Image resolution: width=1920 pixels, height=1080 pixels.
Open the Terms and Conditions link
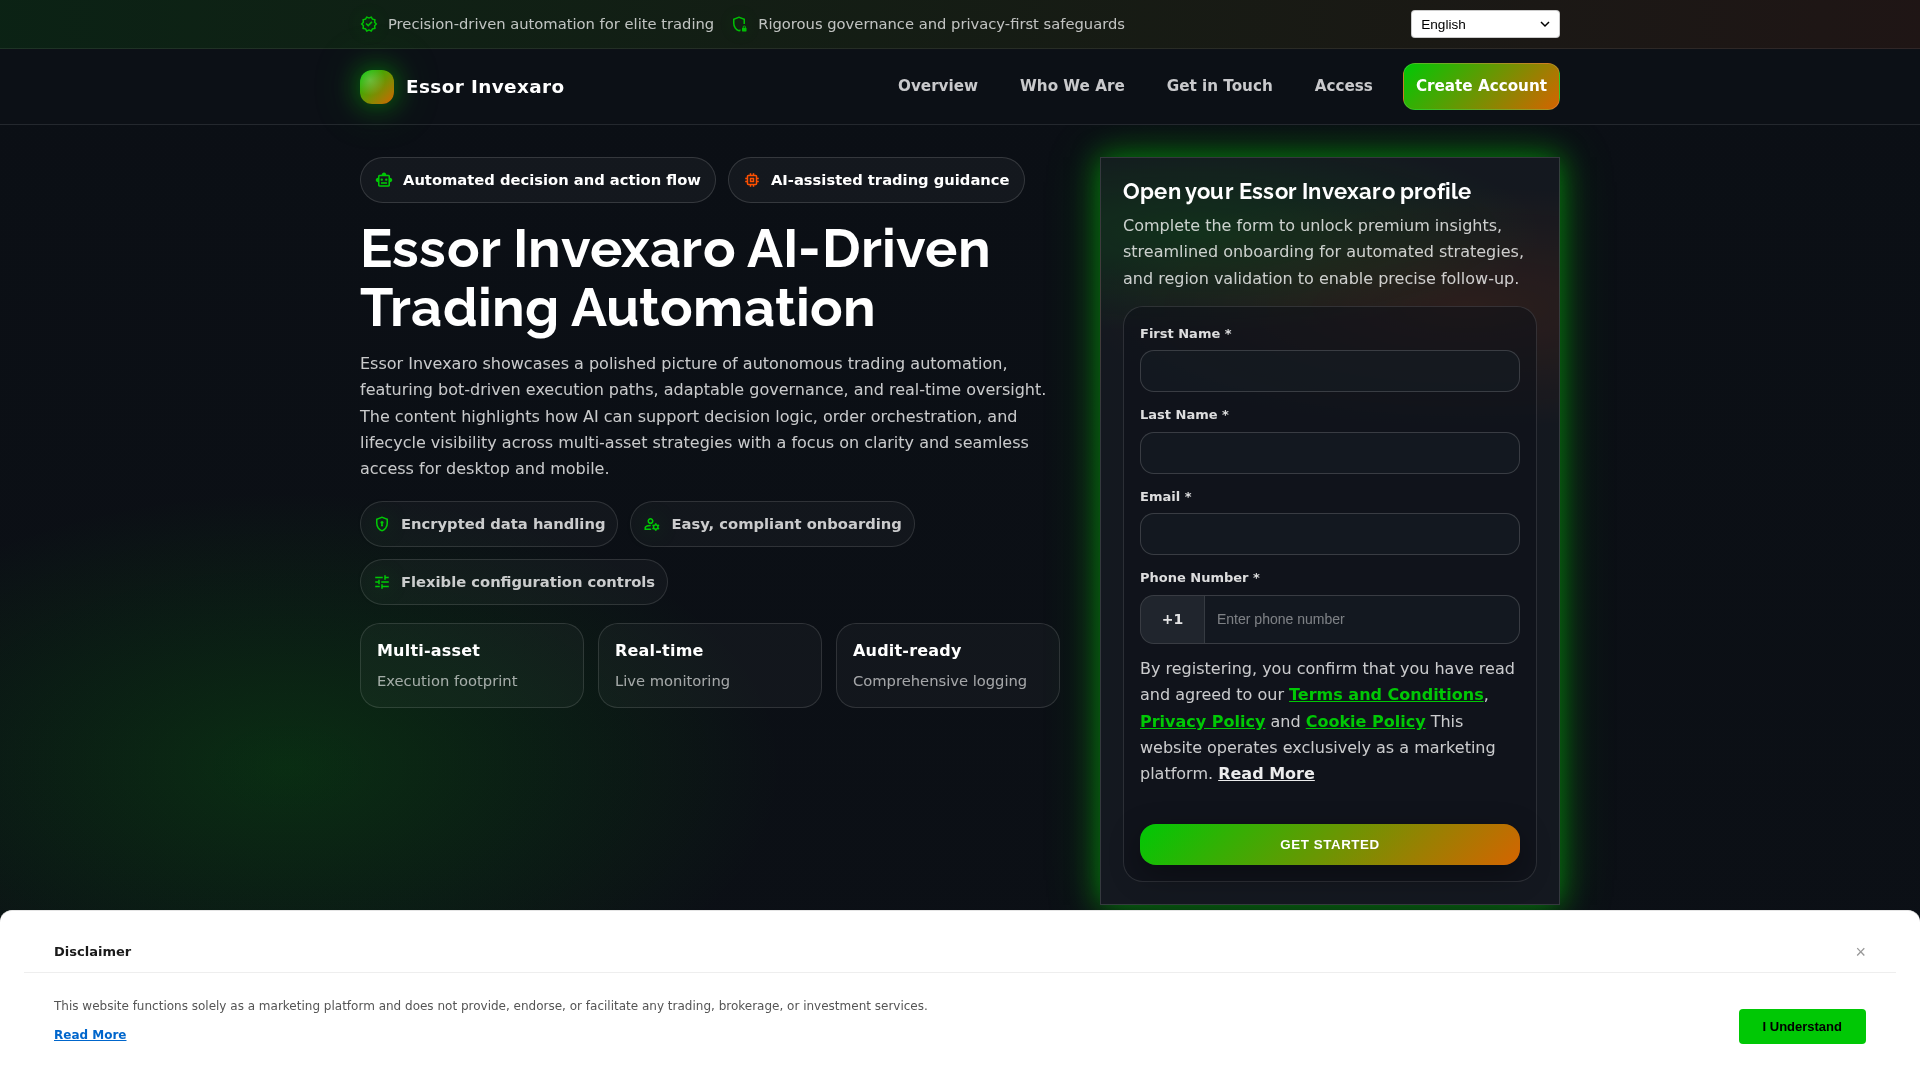[1386, 695]
